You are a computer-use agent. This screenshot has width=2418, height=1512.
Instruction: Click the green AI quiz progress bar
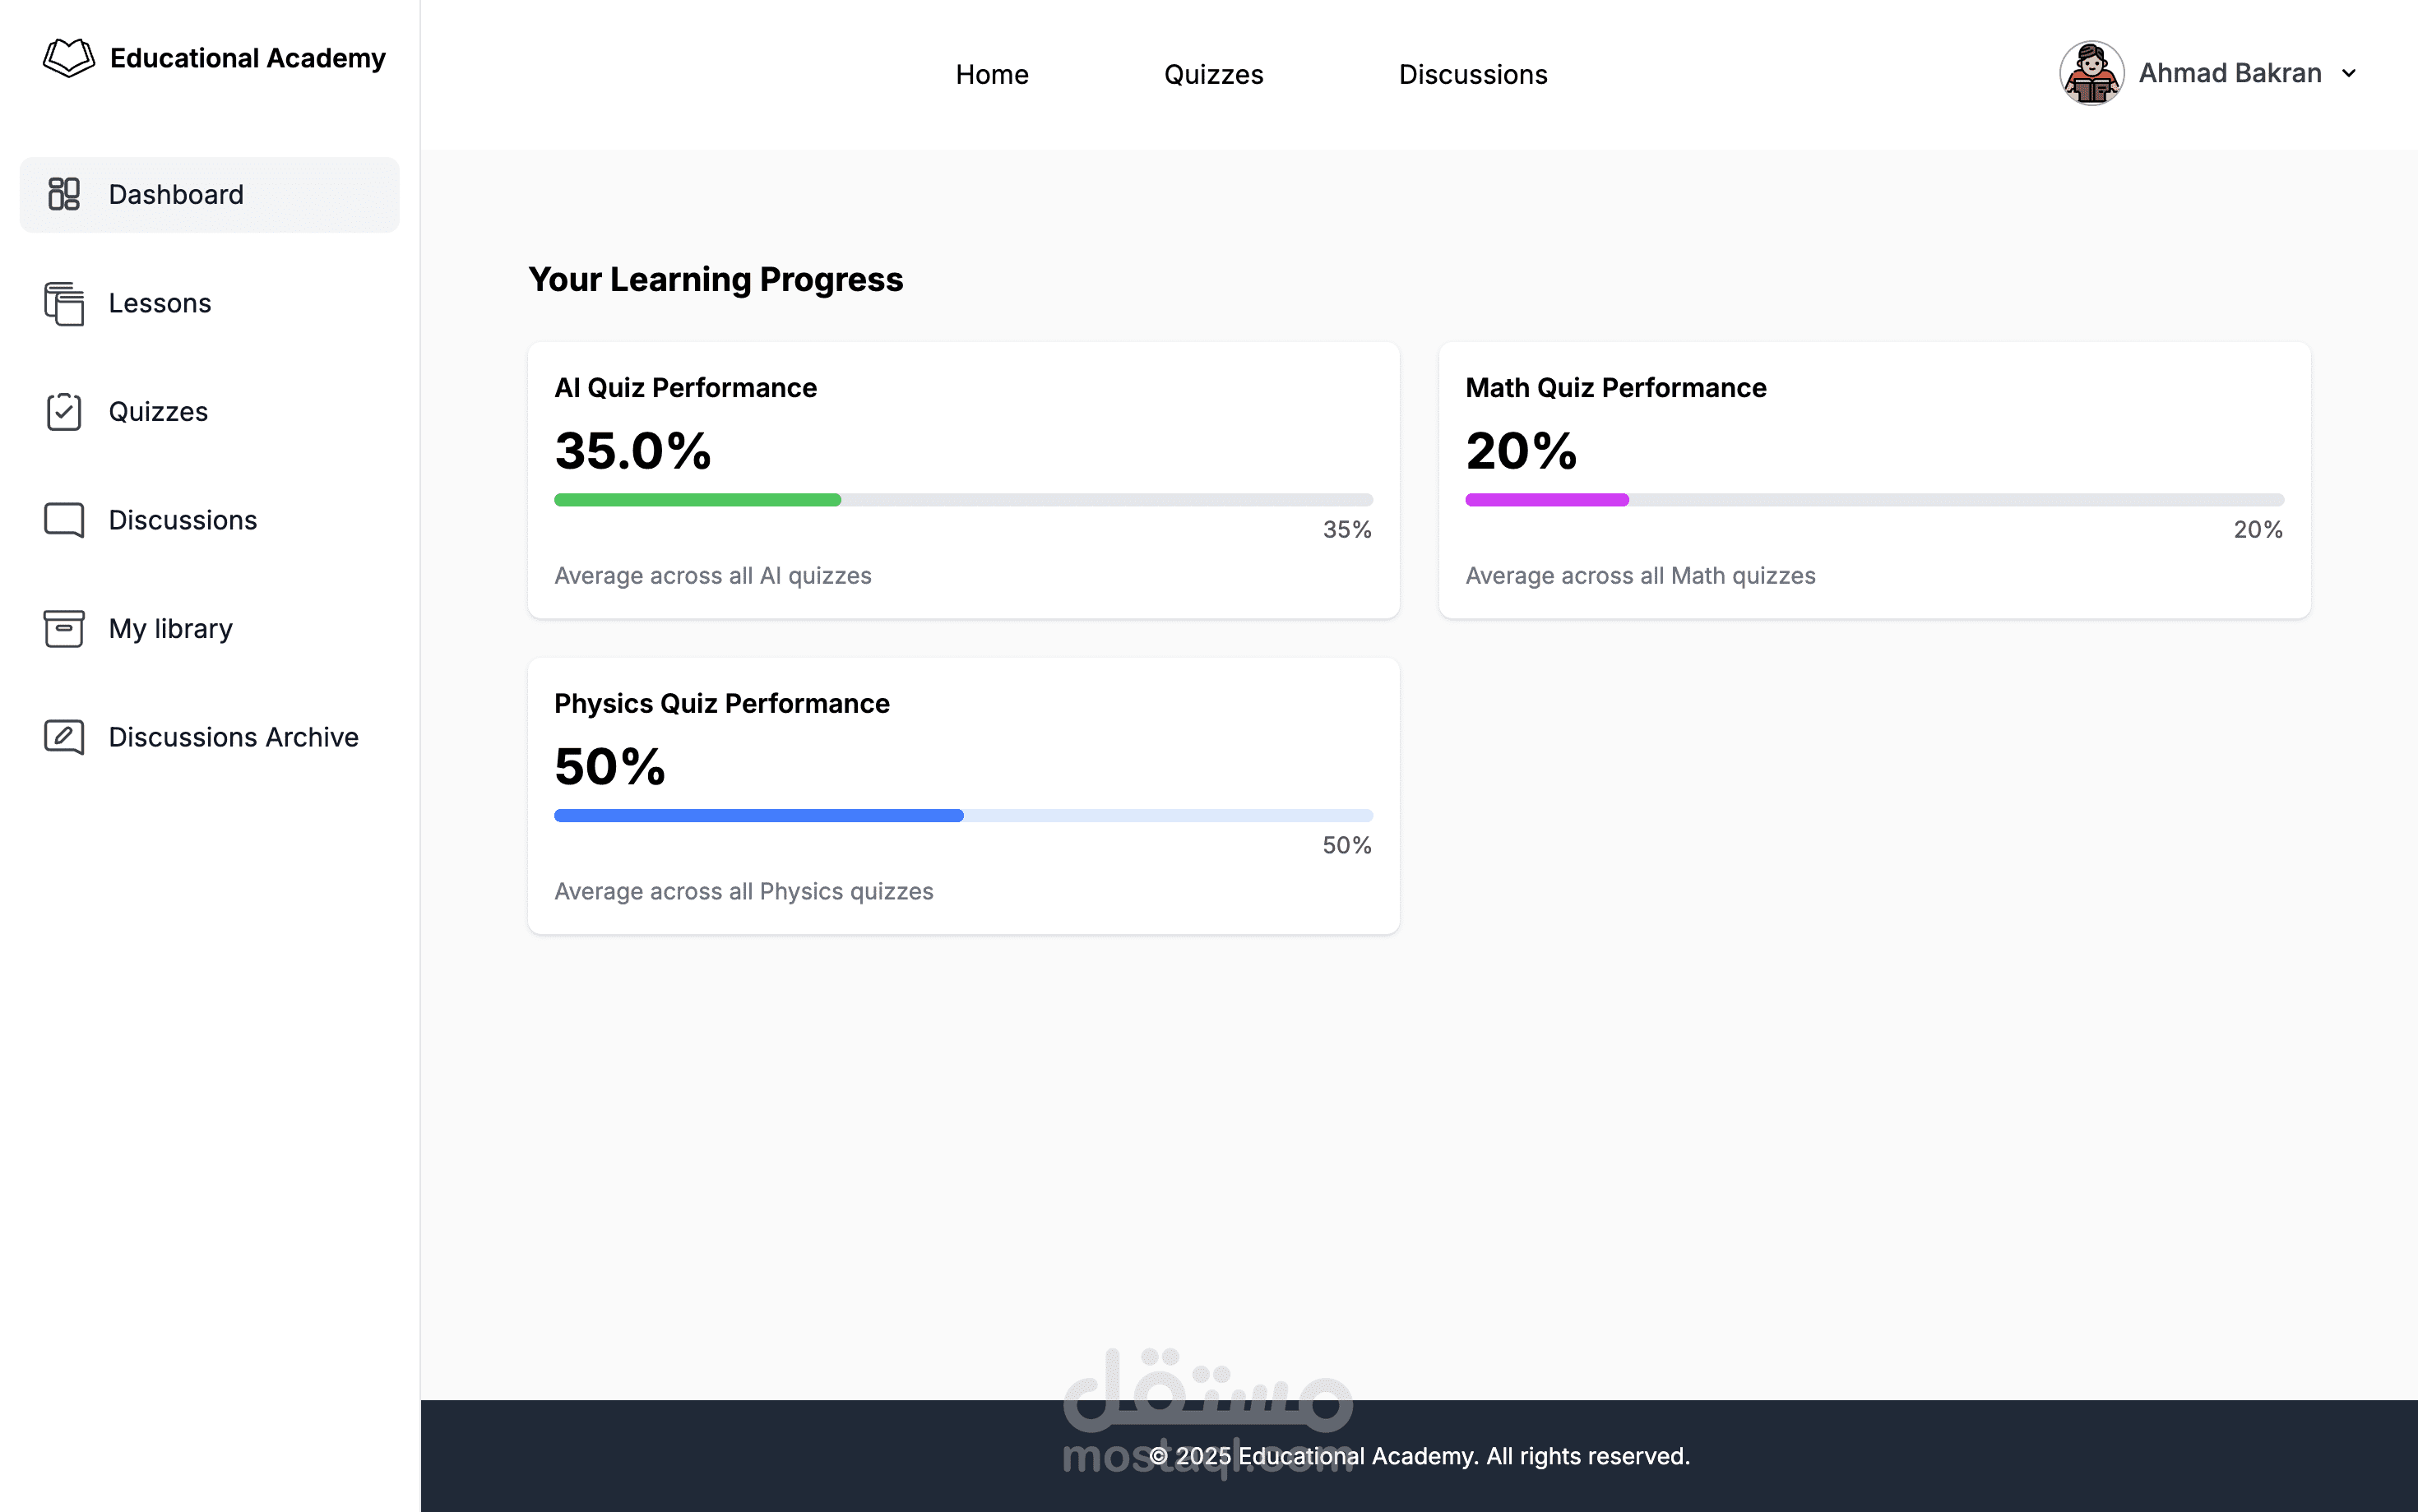(x=697, y=500)
